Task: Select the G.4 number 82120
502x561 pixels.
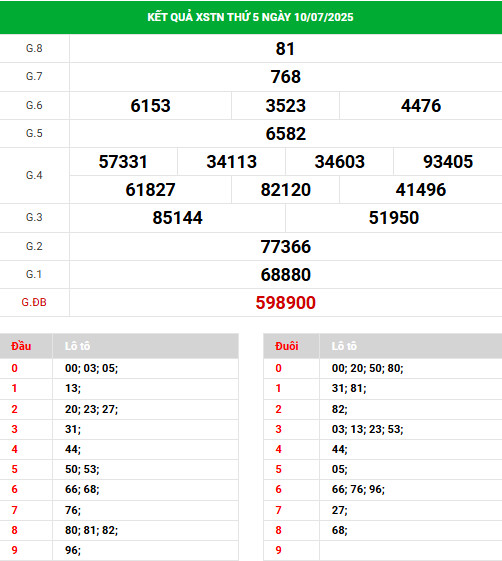Action: pos(286,189)
